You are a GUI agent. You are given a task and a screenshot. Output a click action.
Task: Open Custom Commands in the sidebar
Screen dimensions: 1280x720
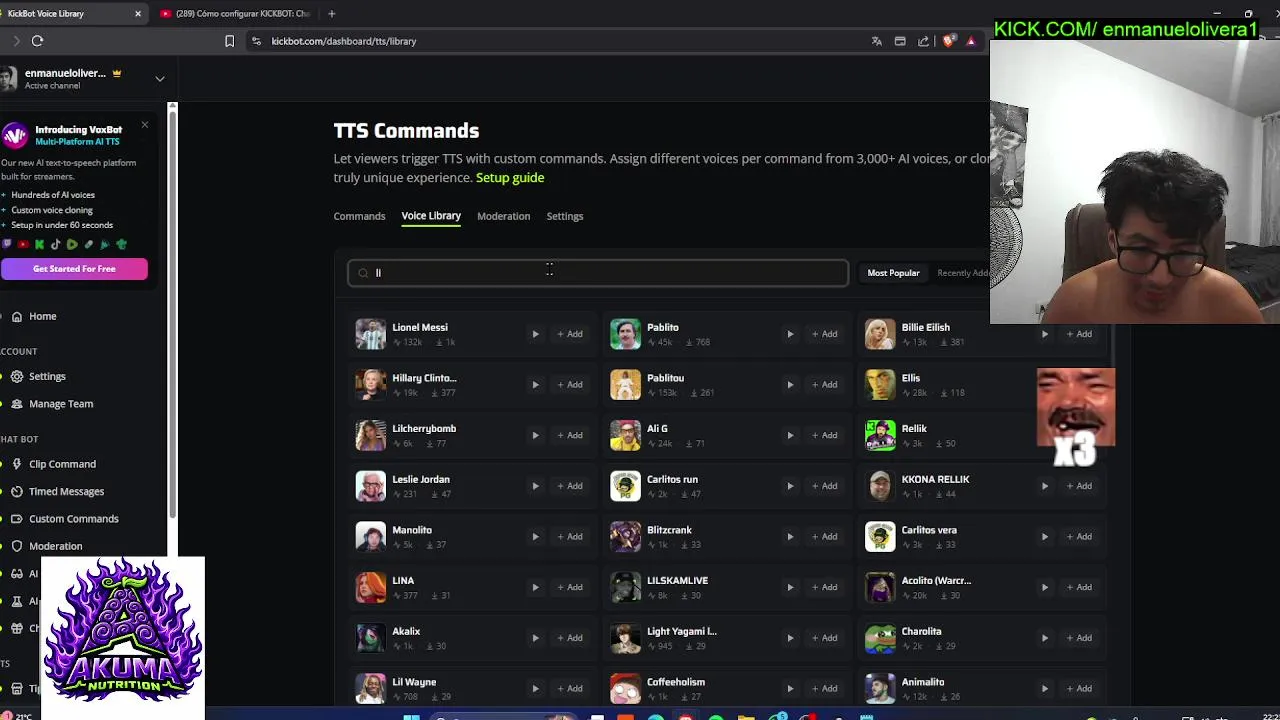[73, 519]
